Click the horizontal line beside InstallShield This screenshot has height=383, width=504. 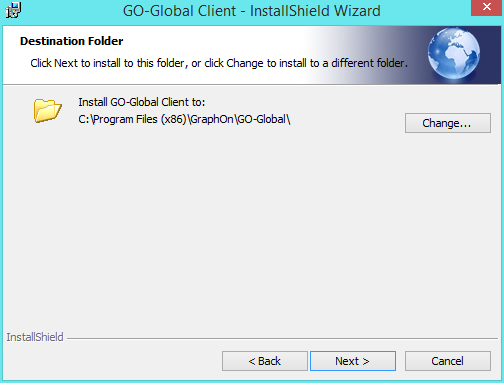(282, 338)
